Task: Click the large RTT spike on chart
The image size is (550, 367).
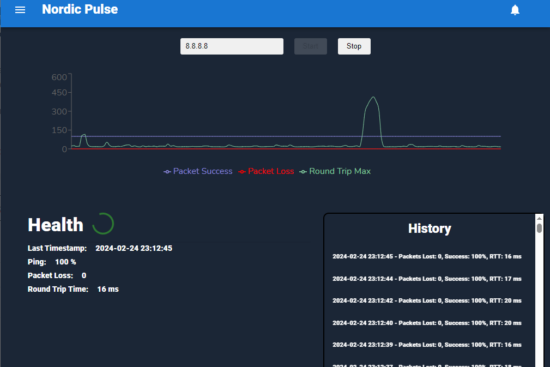Action: [x=373, y=97]
